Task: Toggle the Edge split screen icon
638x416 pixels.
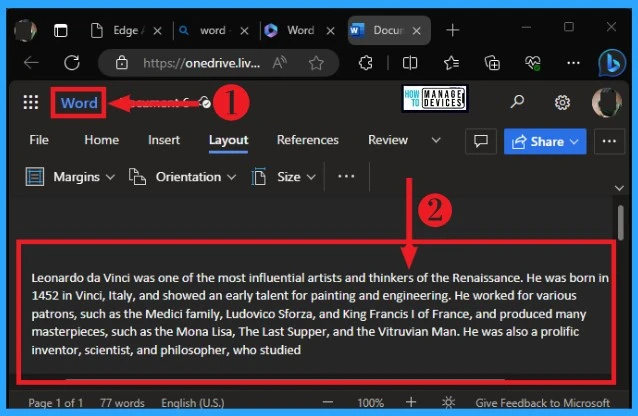Action: 410,63
